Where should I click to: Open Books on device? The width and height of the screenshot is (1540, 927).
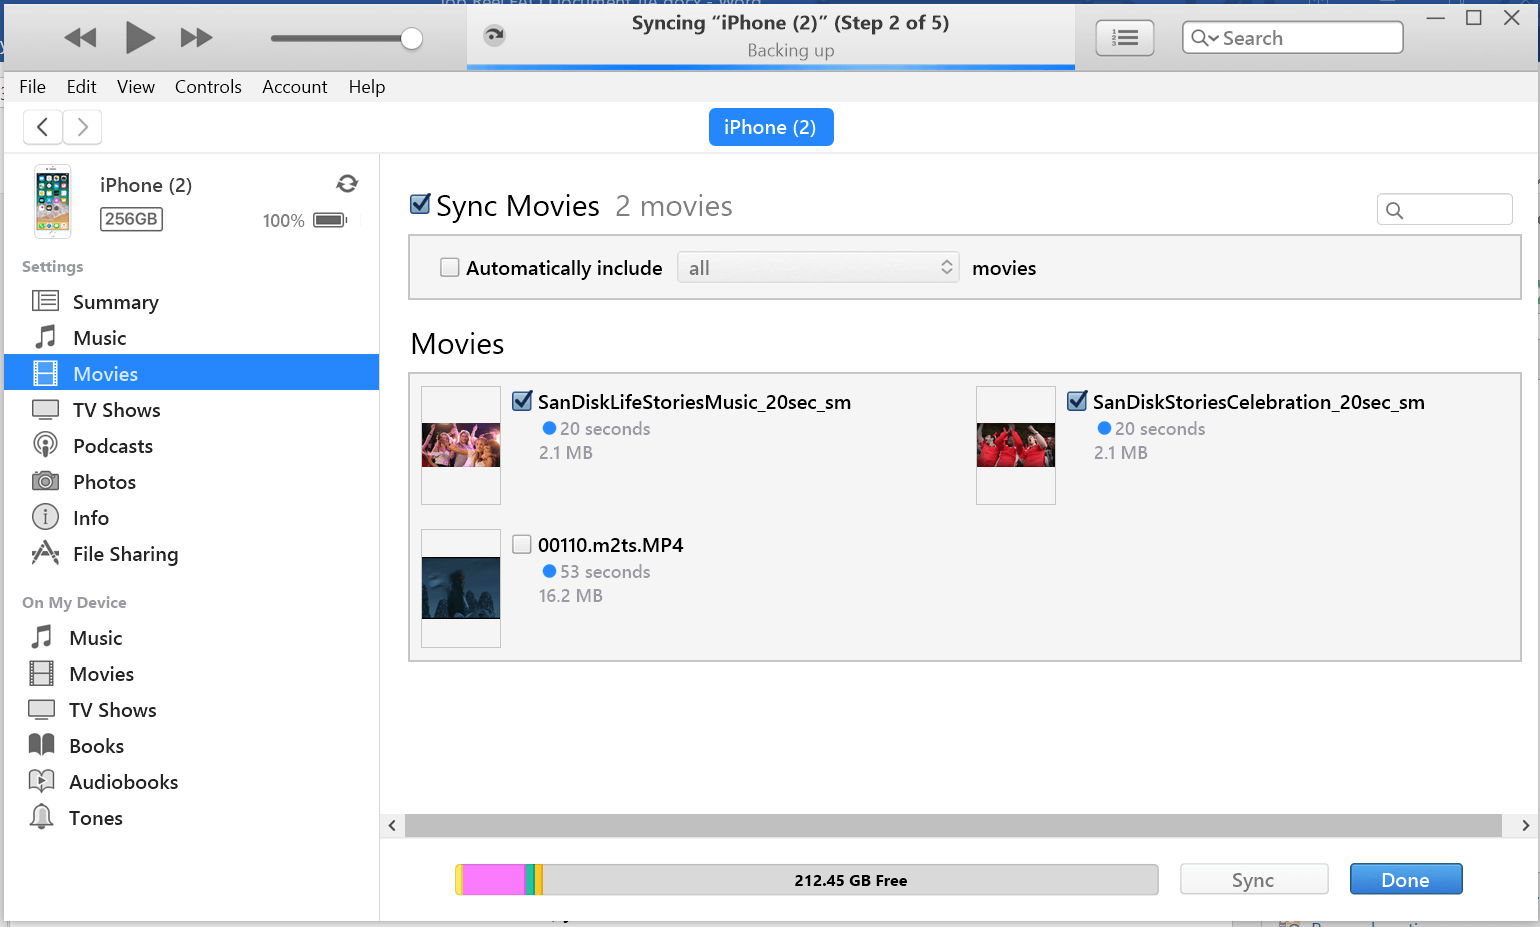192,746
